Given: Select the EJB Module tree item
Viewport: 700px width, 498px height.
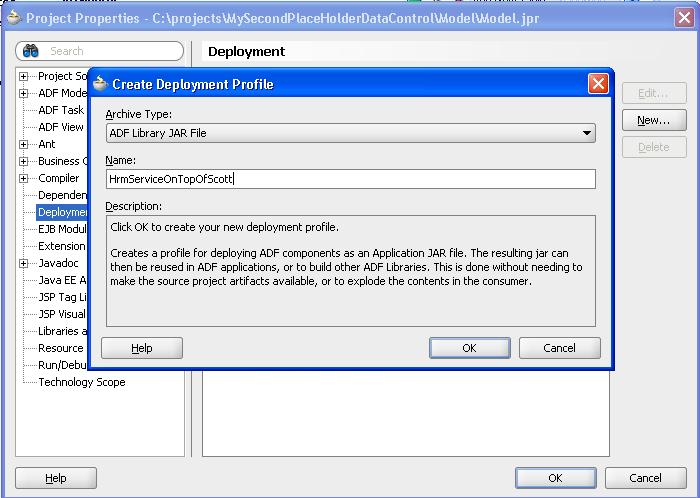Looking at the screenshot, I should [x=62, y=229].
